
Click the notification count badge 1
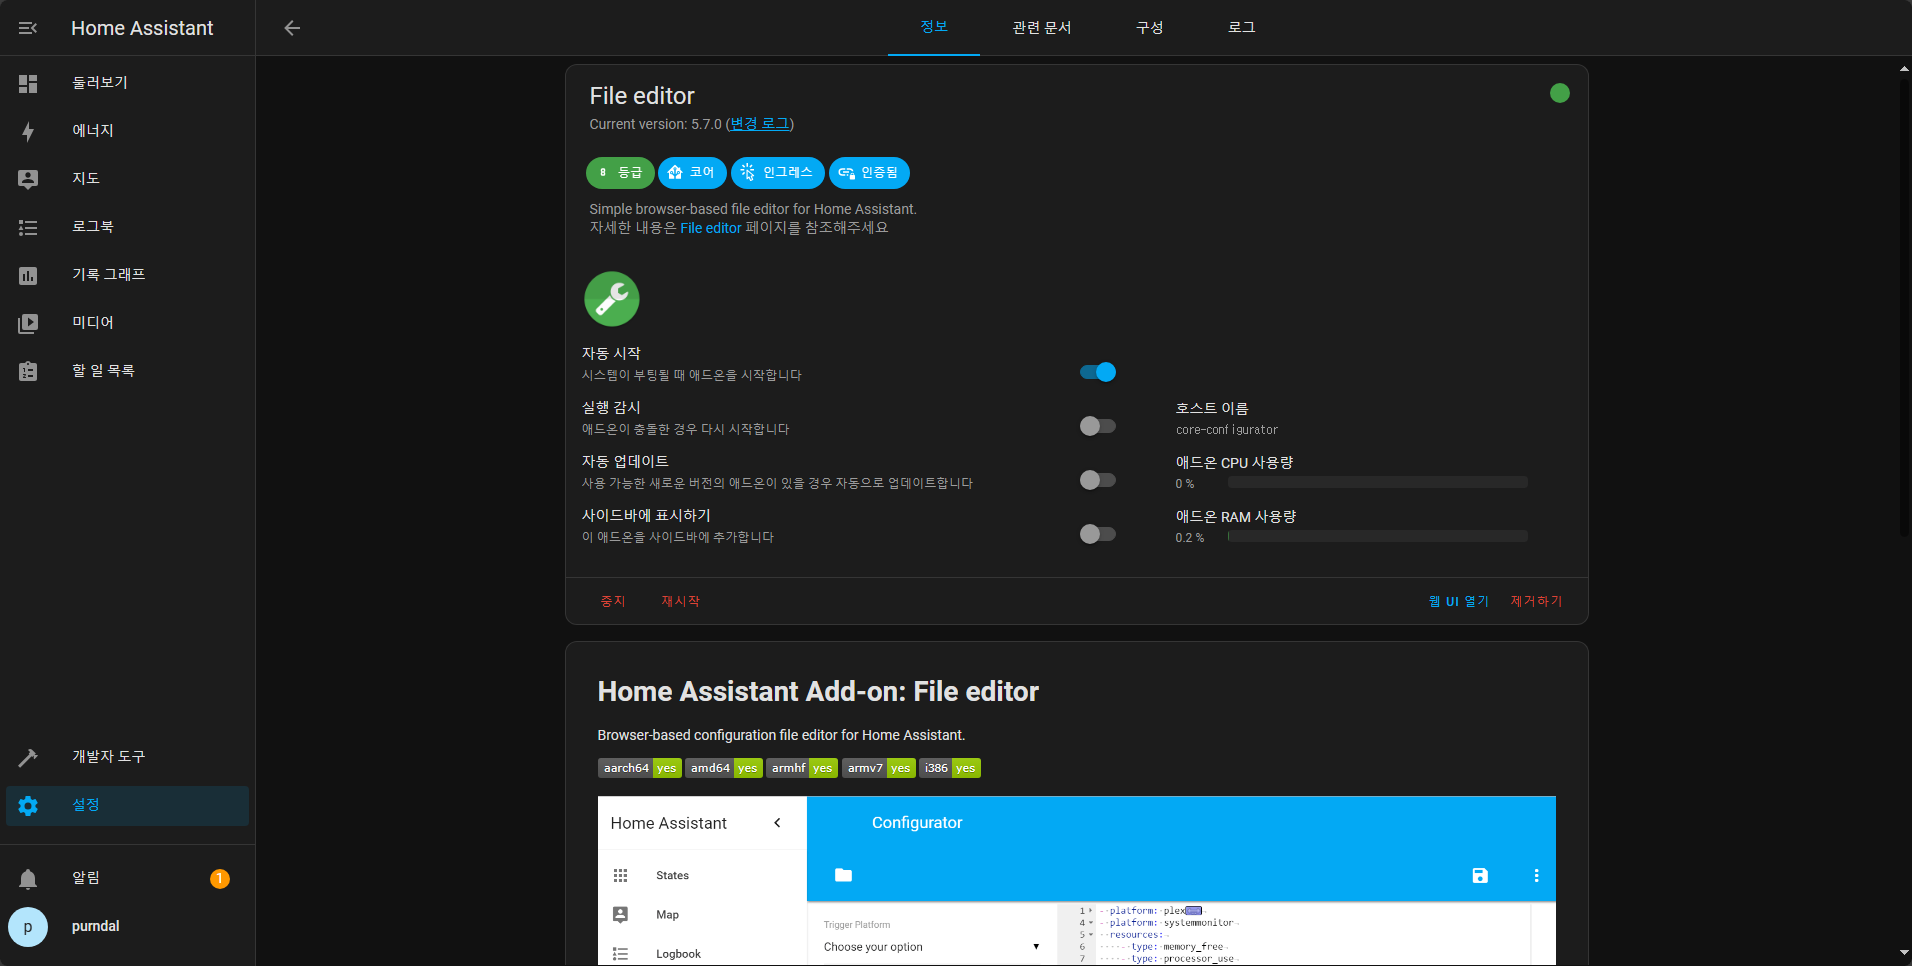[x=220, y=878]
